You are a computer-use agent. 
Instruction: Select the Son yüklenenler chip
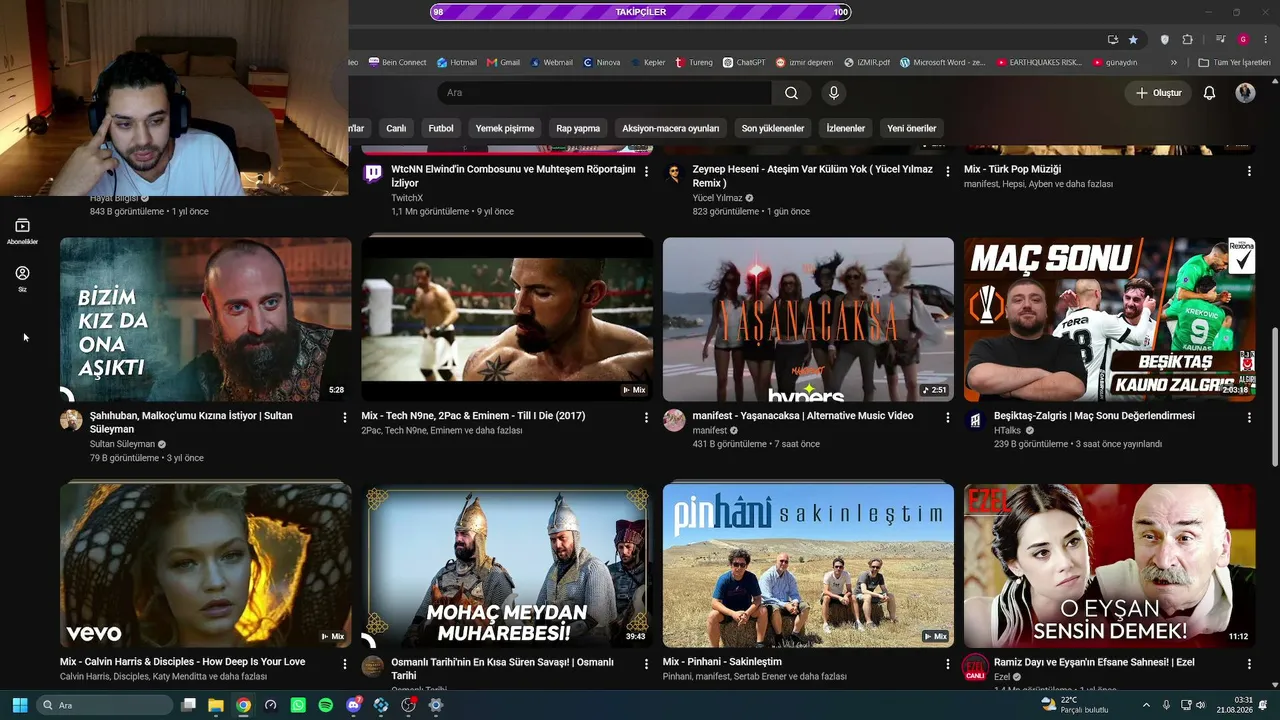[x=773, y=128]
